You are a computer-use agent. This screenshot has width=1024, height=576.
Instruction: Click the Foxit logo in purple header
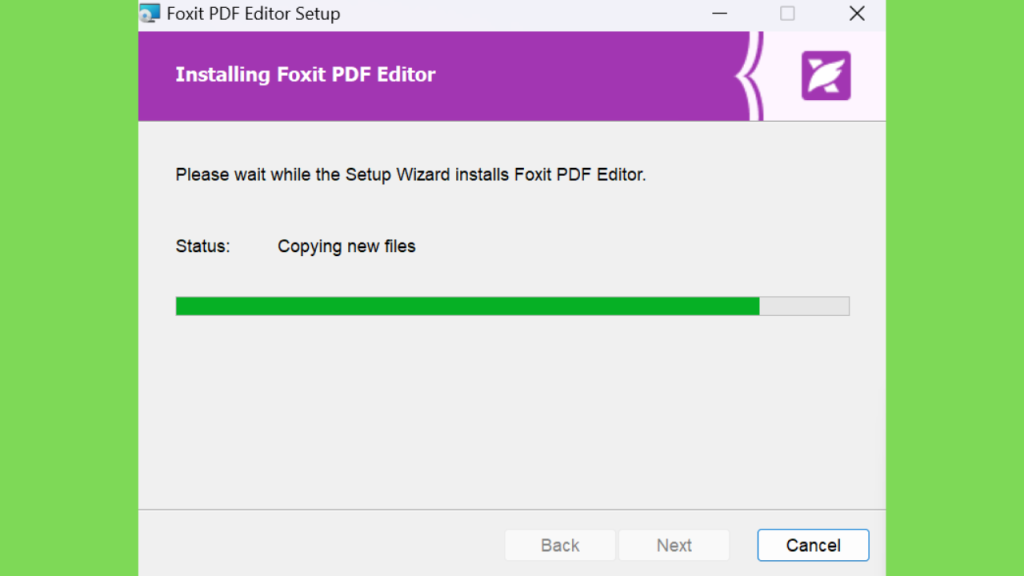[825, 76]
